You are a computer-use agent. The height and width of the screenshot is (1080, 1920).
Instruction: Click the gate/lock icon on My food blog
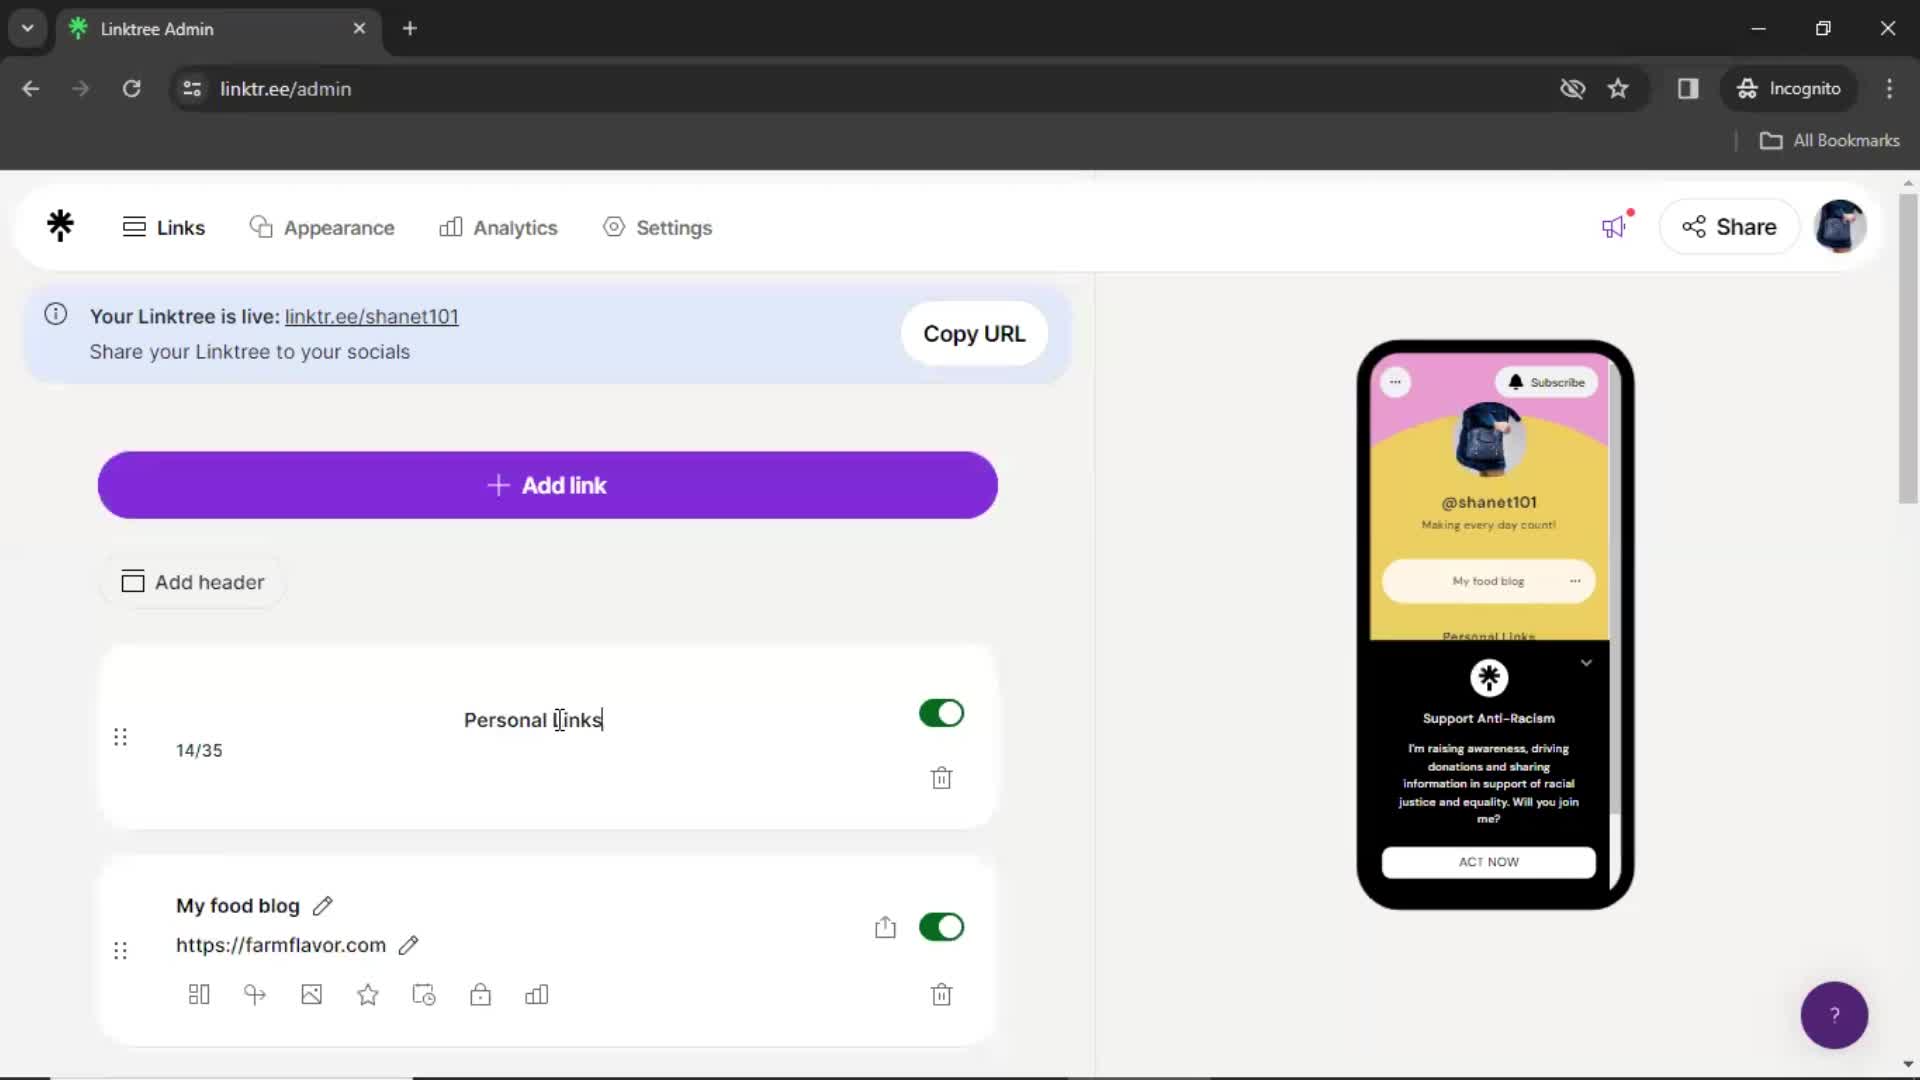point(481,996)
